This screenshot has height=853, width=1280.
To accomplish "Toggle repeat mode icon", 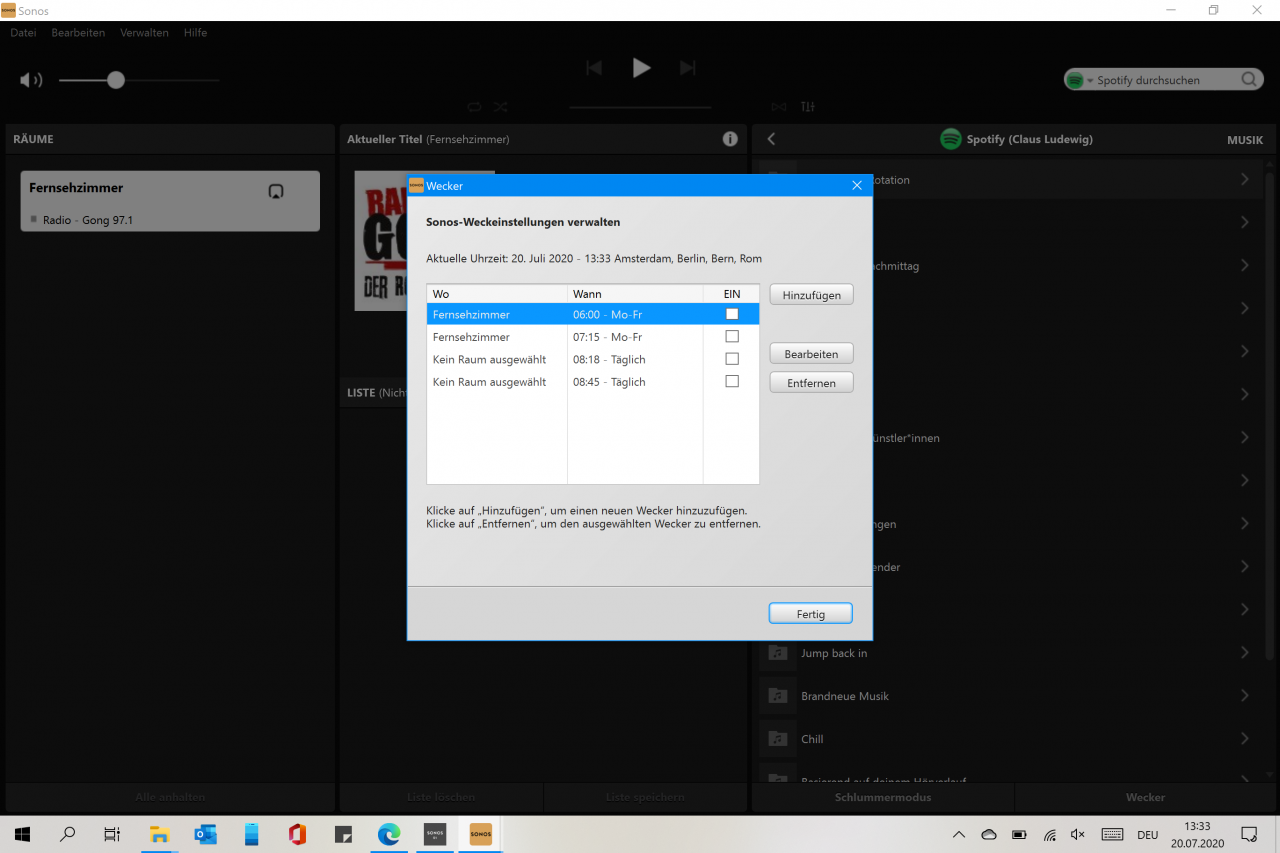I will 474,107.
